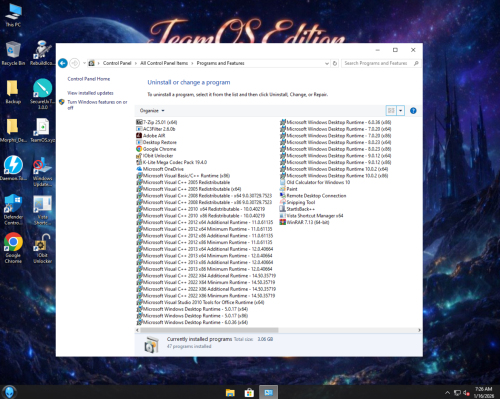The height and width of the screenshot is (399, 500).
Task: Open Defender Control desktop shortcut
Action: (13, 209)
